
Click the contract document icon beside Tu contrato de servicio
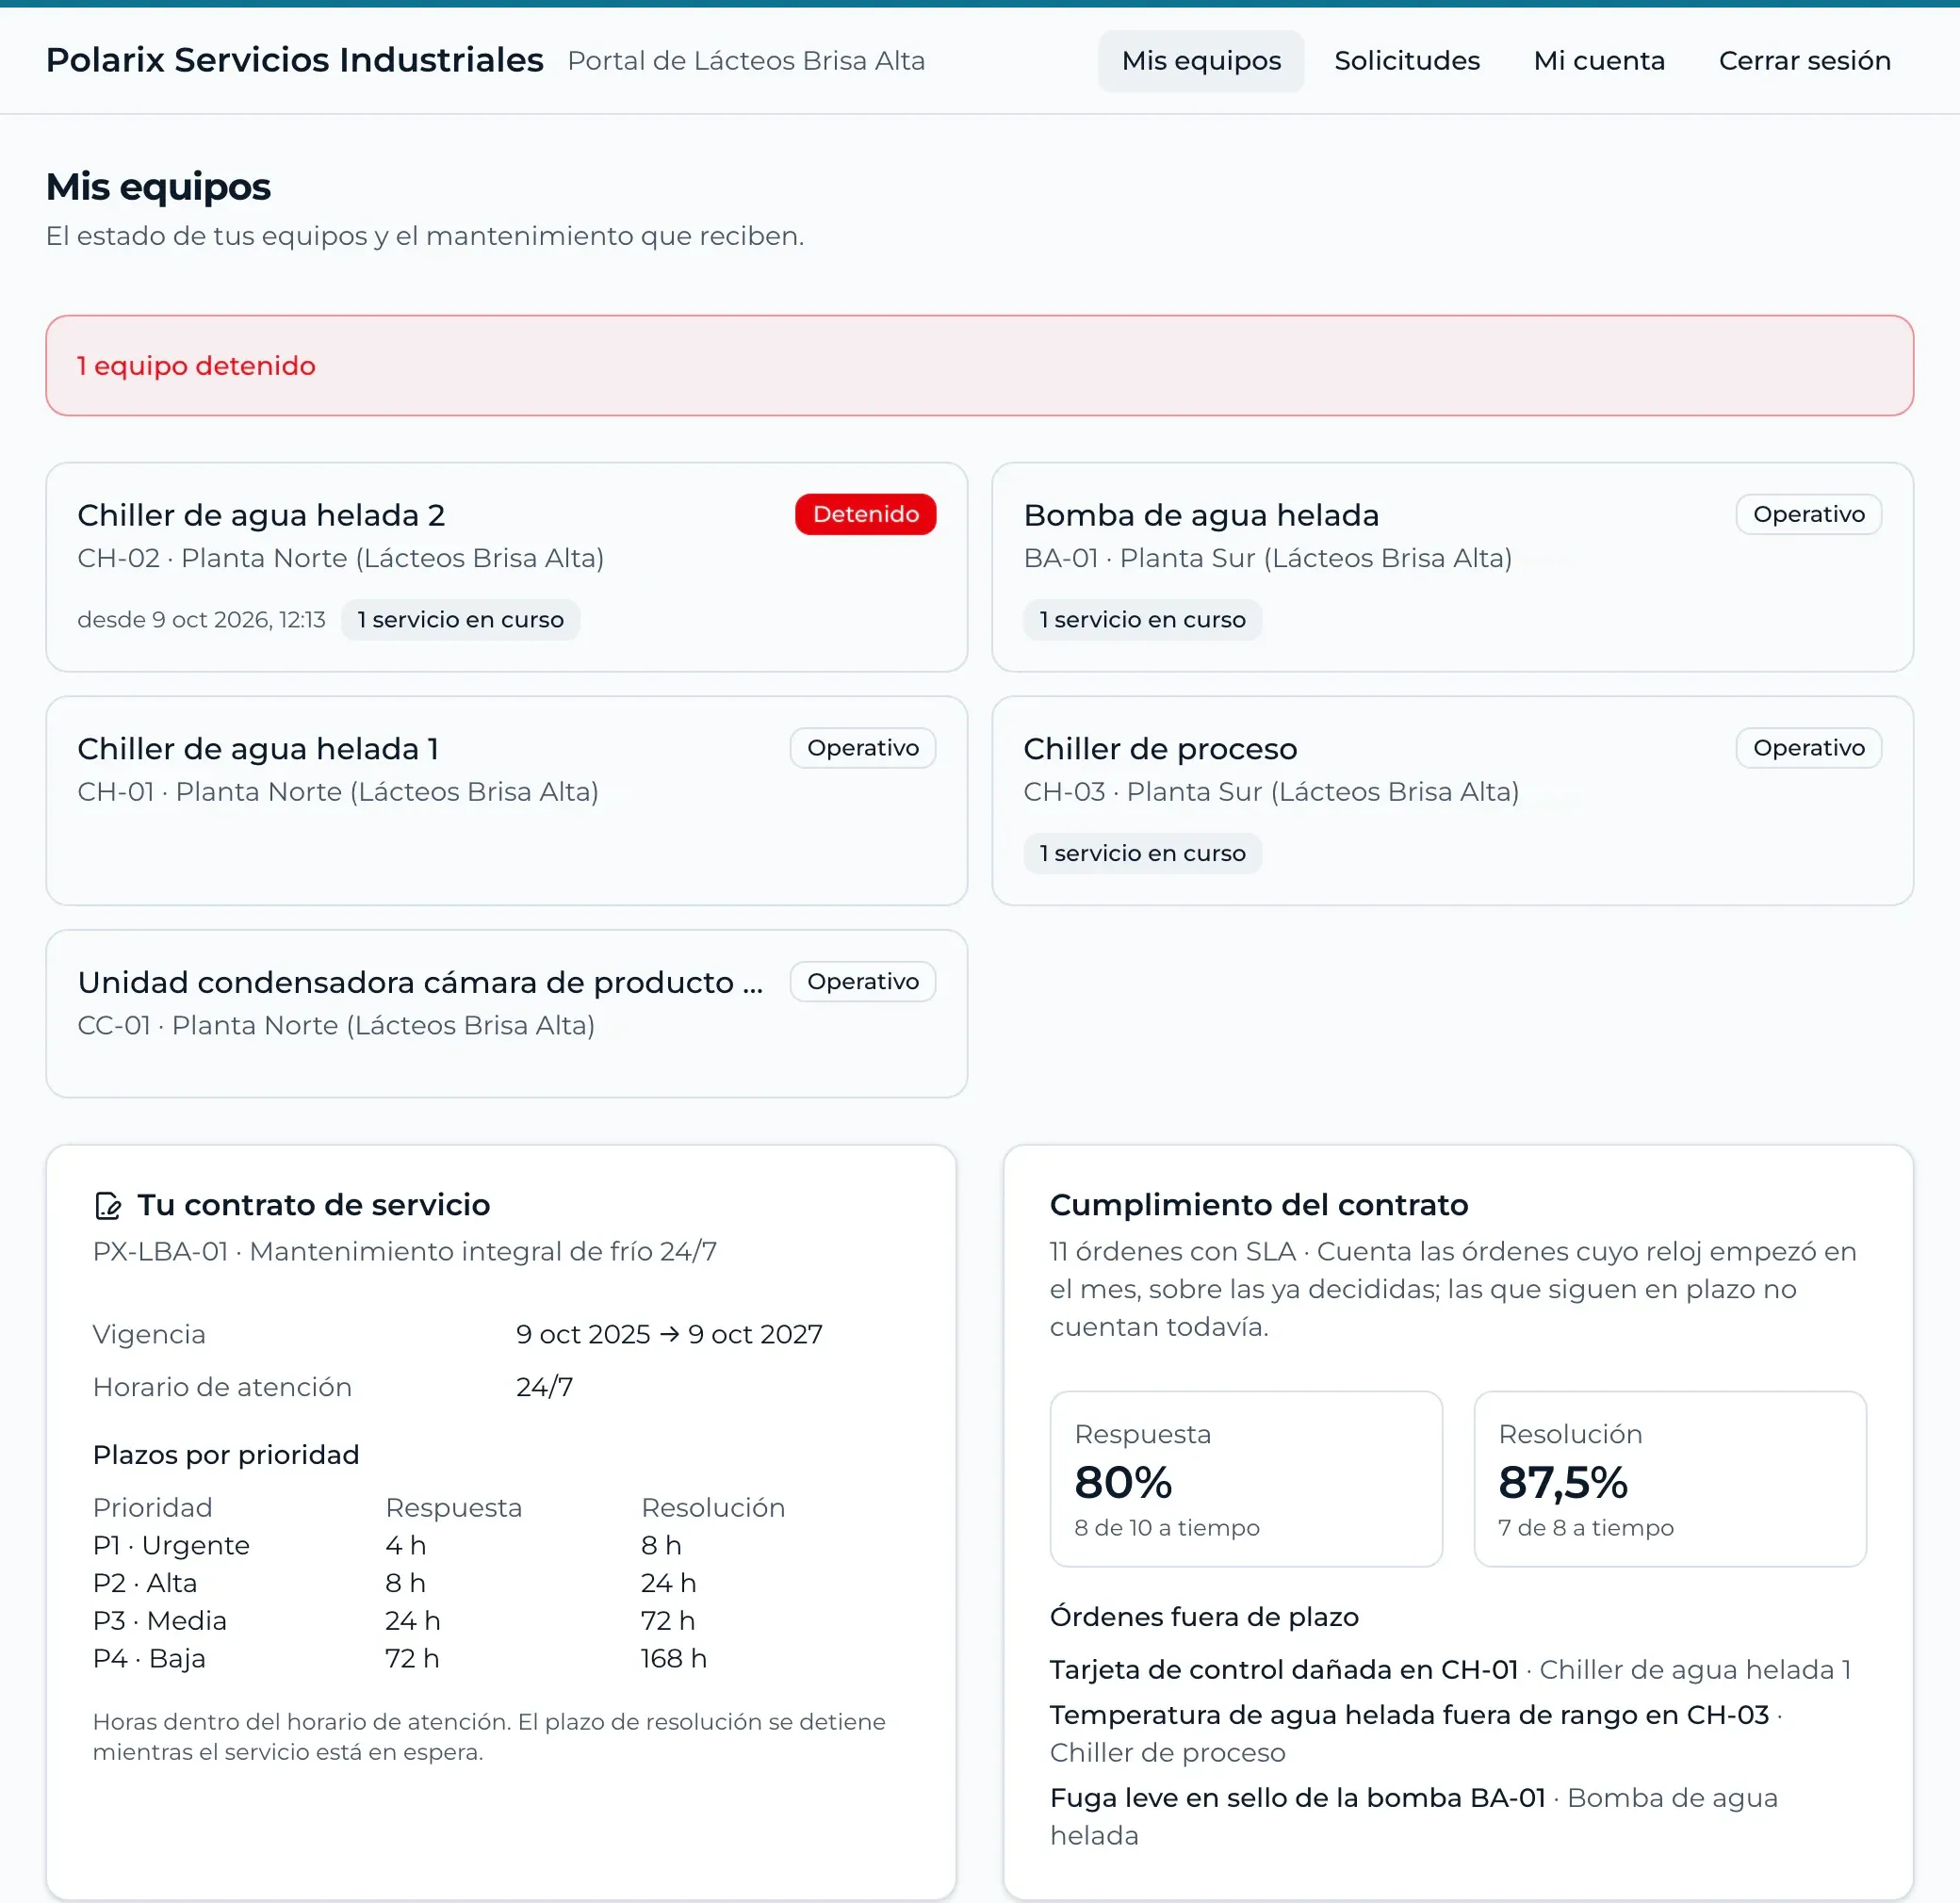[107, 1206]
